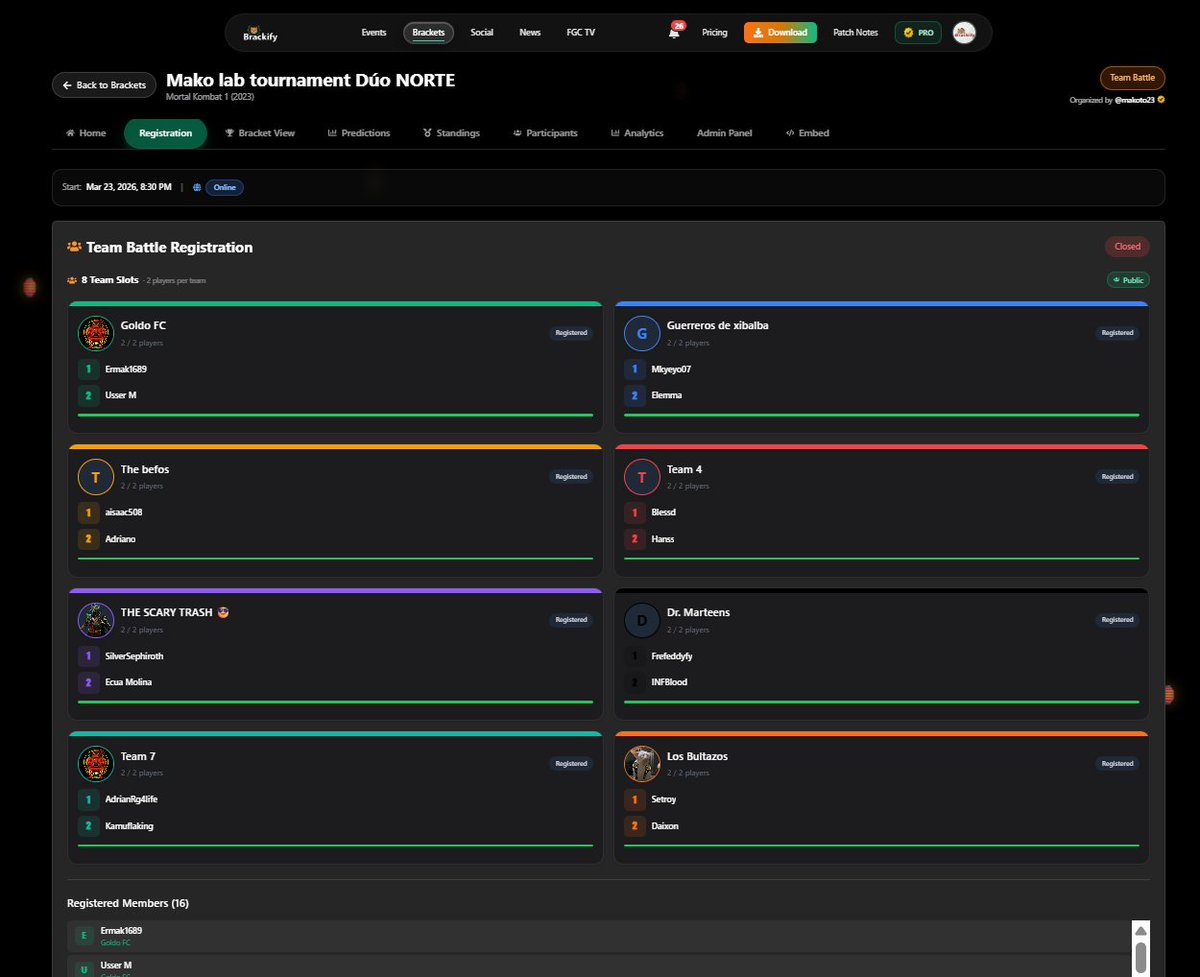1200x977 pixels.
Task: Click player name INFBlood
Action: 669,682
